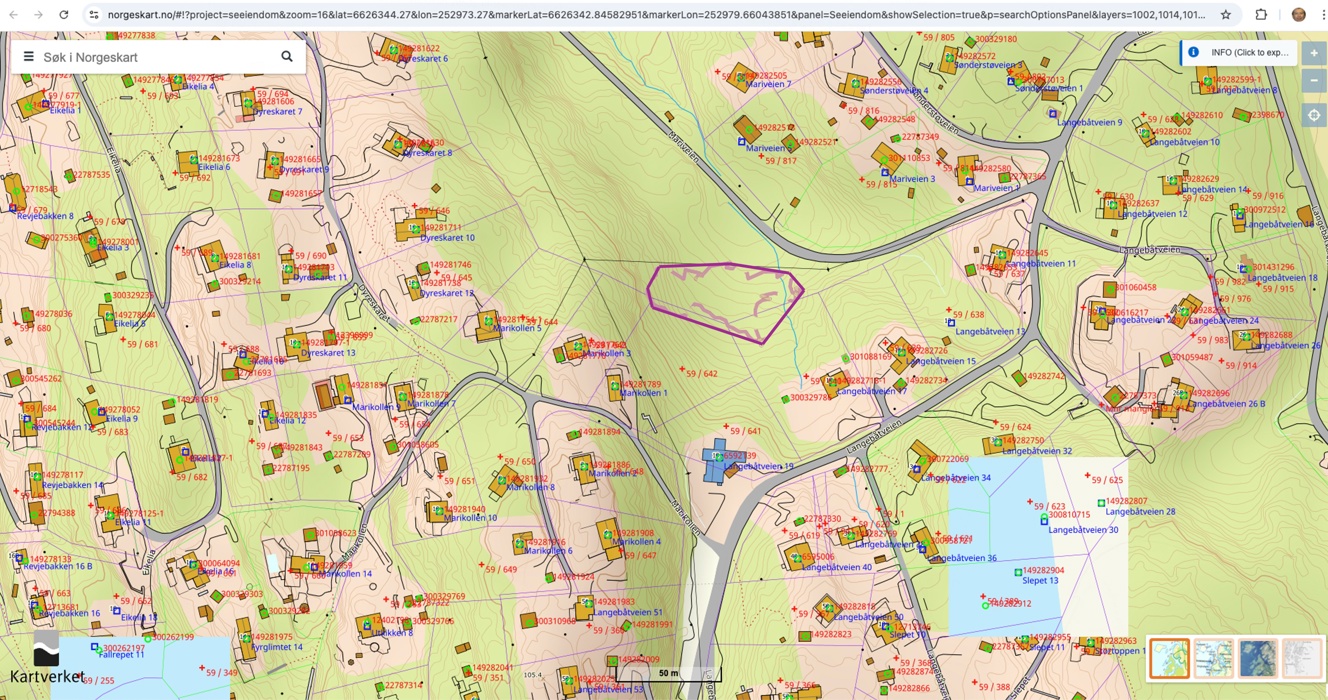Open the hamburger menu in search bar

tap(28, 57)
